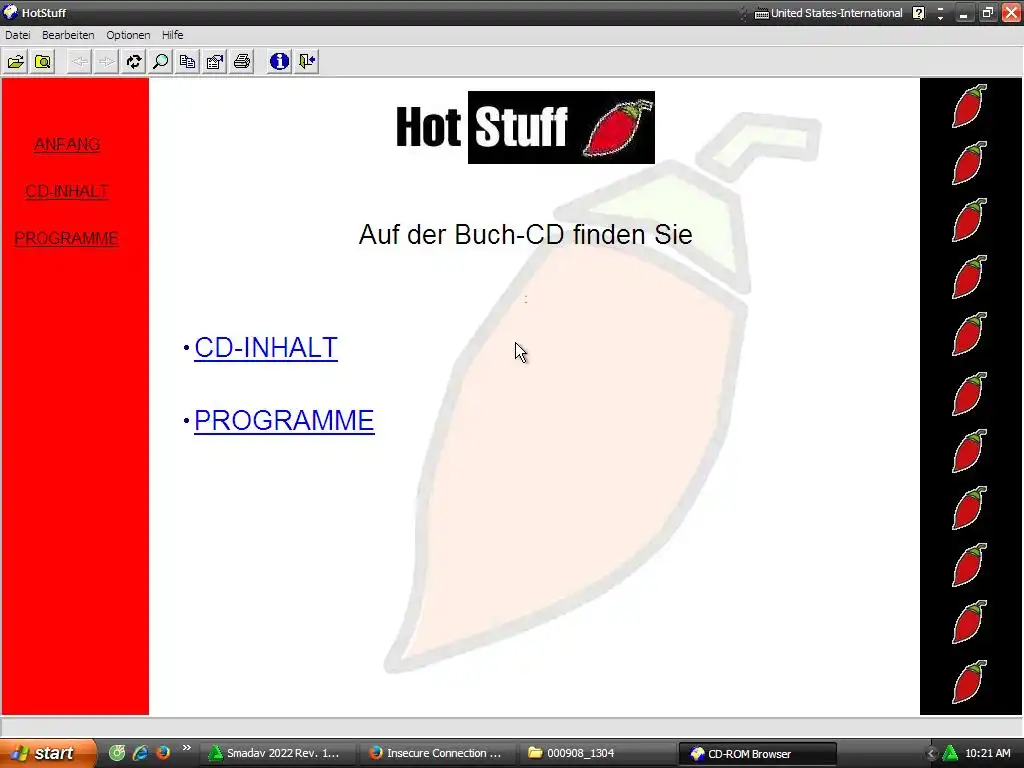This screenshot has width=1024, height=768.
Task: Follow the CD-INHALT link in red sidebar
Action: coord(67,191)
